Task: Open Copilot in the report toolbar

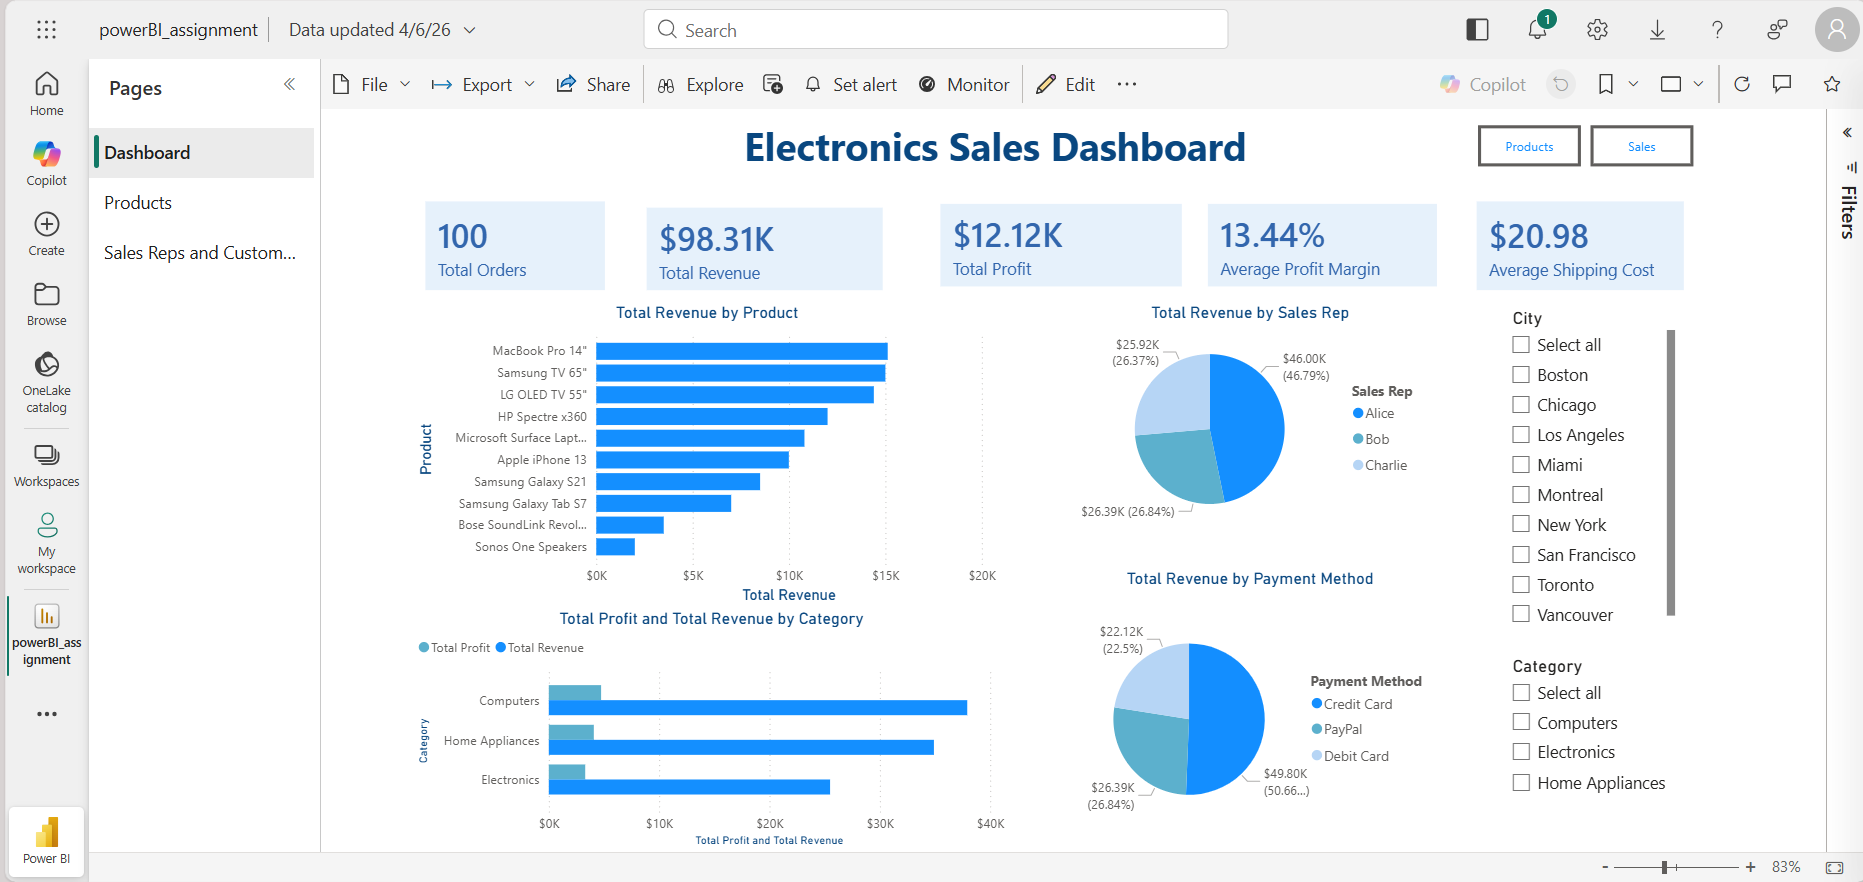Action: coord(1483,84)
